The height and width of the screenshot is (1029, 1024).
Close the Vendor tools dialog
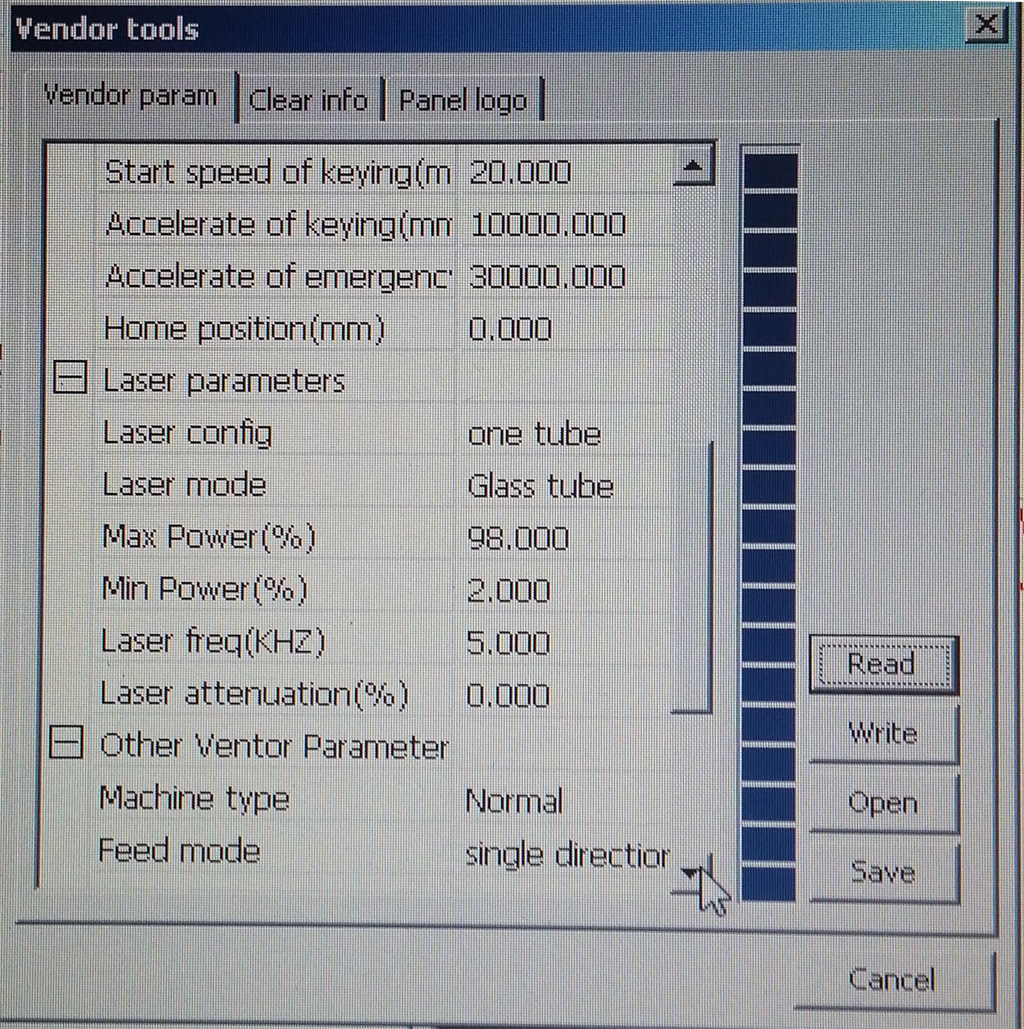[x=985, y=27]
